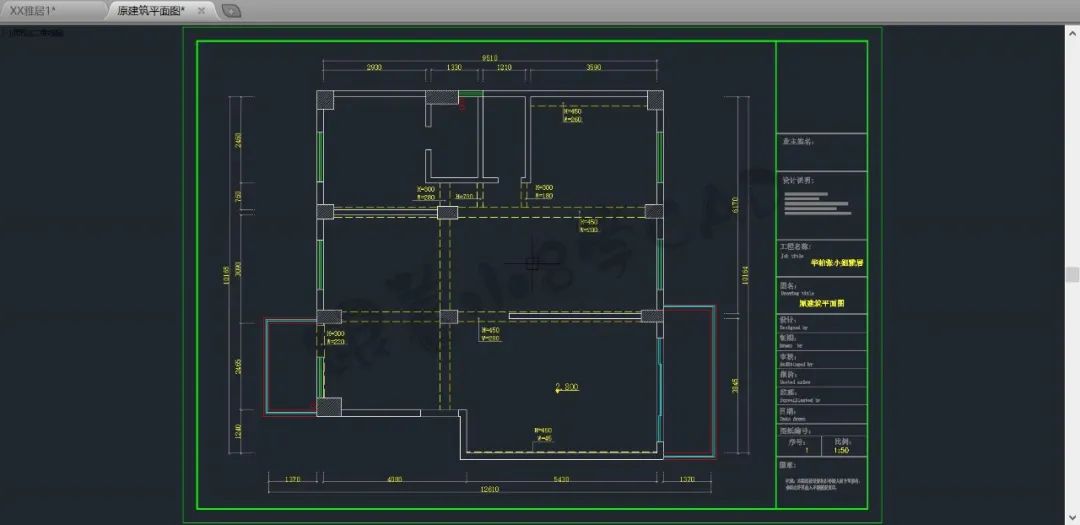Select the 5430 bottom dimension text

pyautogui.click(x=561, y=479)
